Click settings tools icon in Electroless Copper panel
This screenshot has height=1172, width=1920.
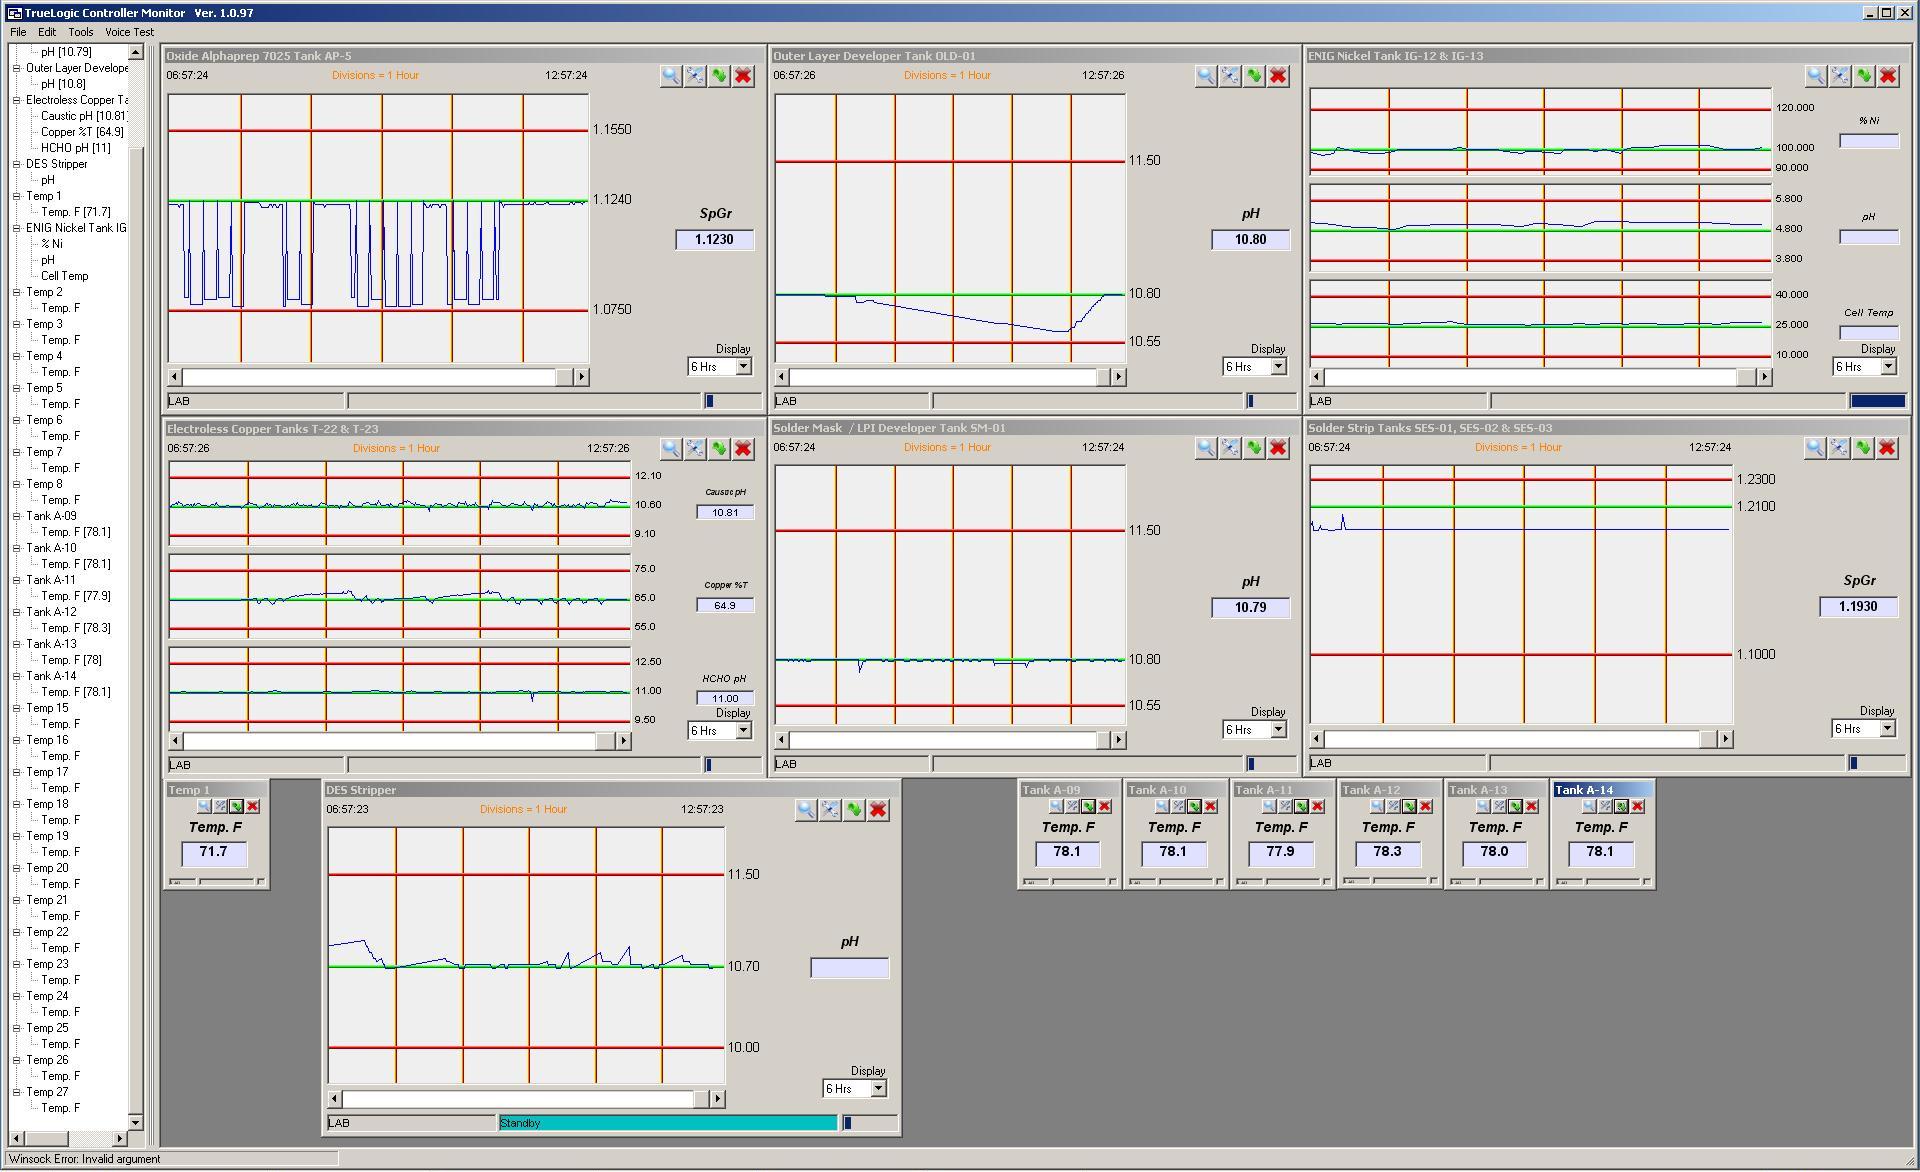695,449
